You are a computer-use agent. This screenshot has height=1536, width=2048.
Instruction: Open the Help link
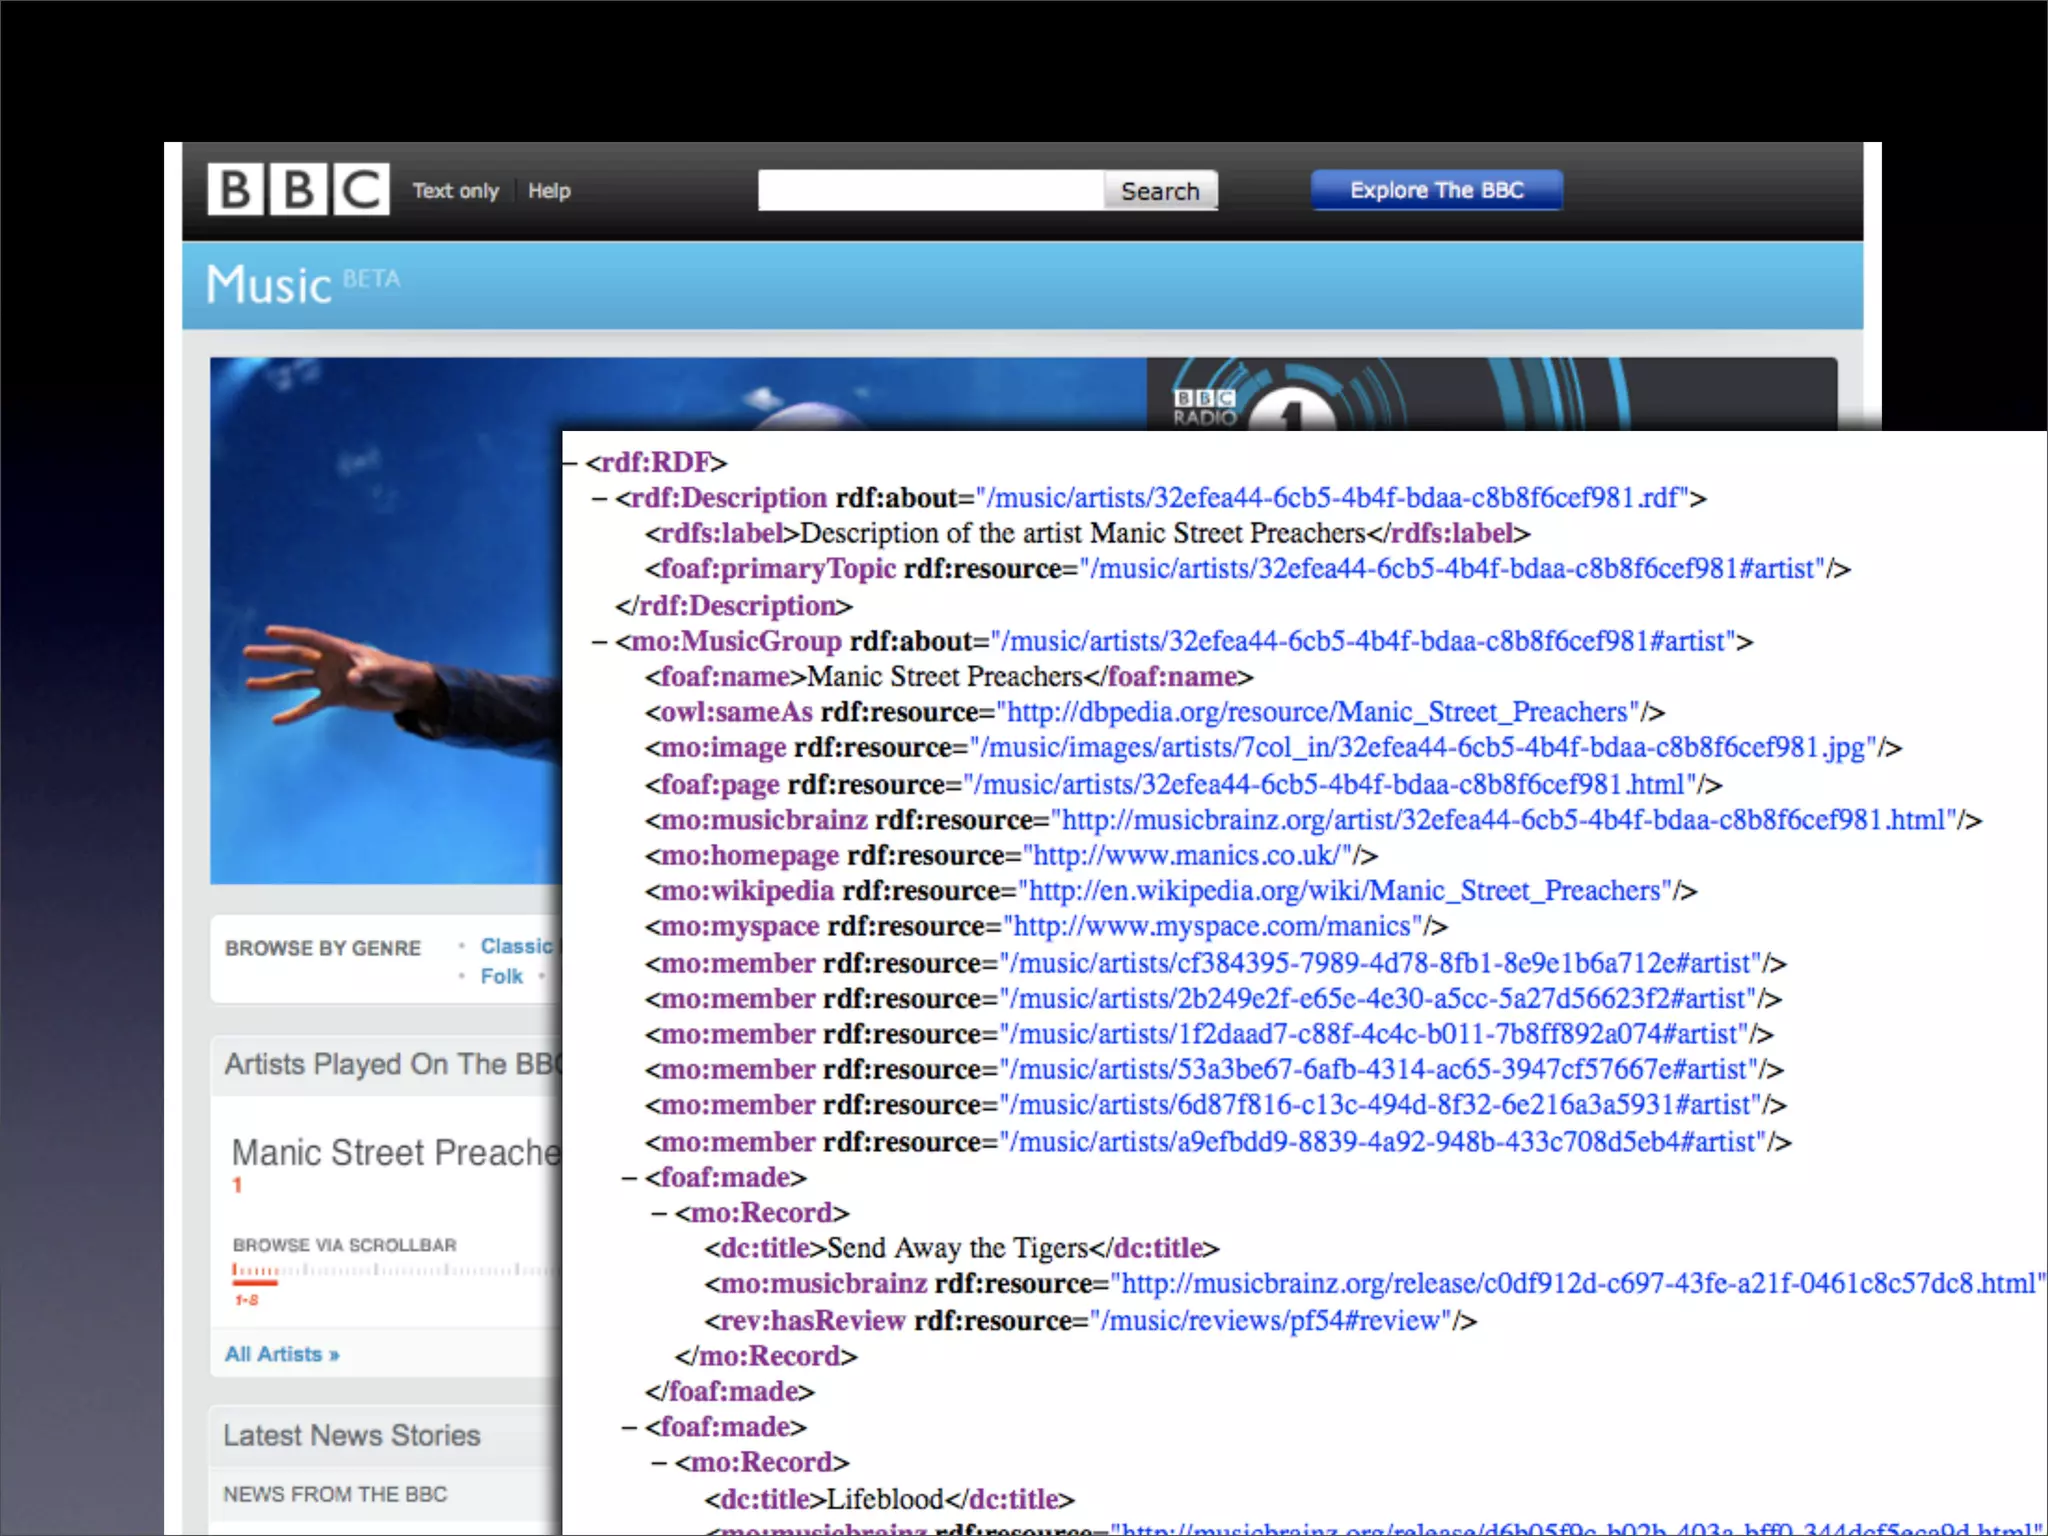tap(549, 191)
